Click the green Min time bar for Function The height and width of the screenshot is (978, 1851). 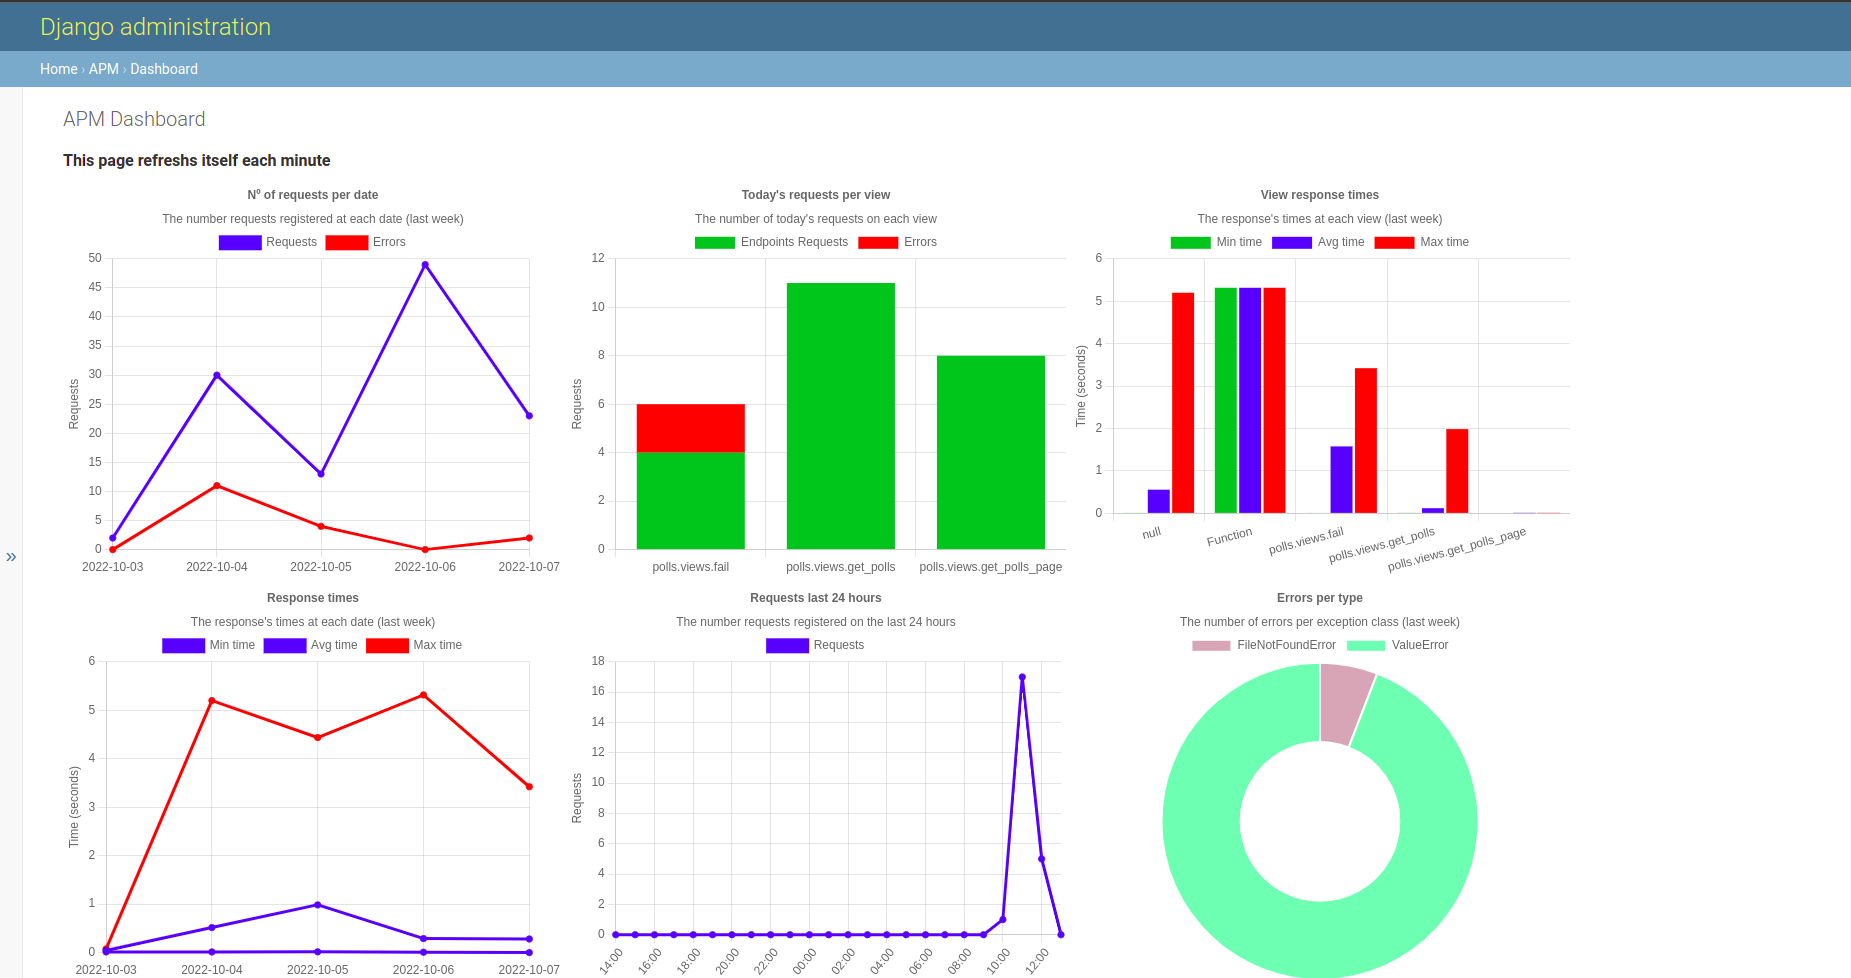[x=1226, y=400]
